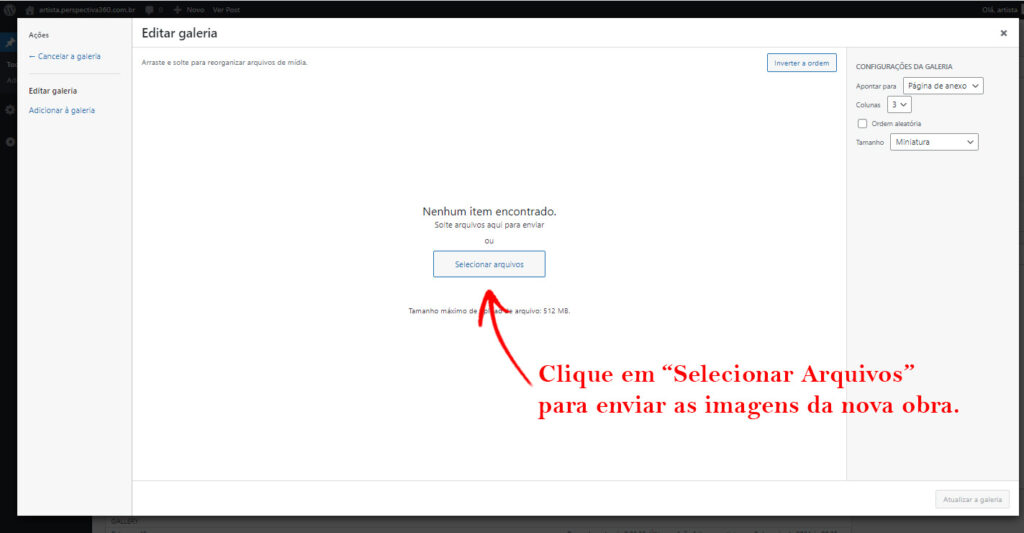
Task: Open the Tamanho Miniatura dropdown
Action: pos(934,142)
